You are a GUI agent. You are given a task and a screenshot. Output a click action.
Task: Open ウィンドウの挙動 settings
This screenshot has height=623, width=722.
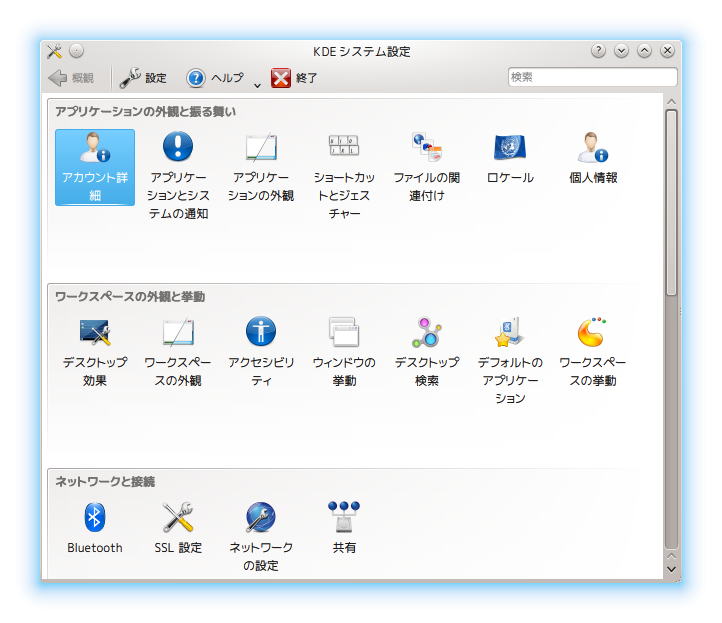pos(344,332)
